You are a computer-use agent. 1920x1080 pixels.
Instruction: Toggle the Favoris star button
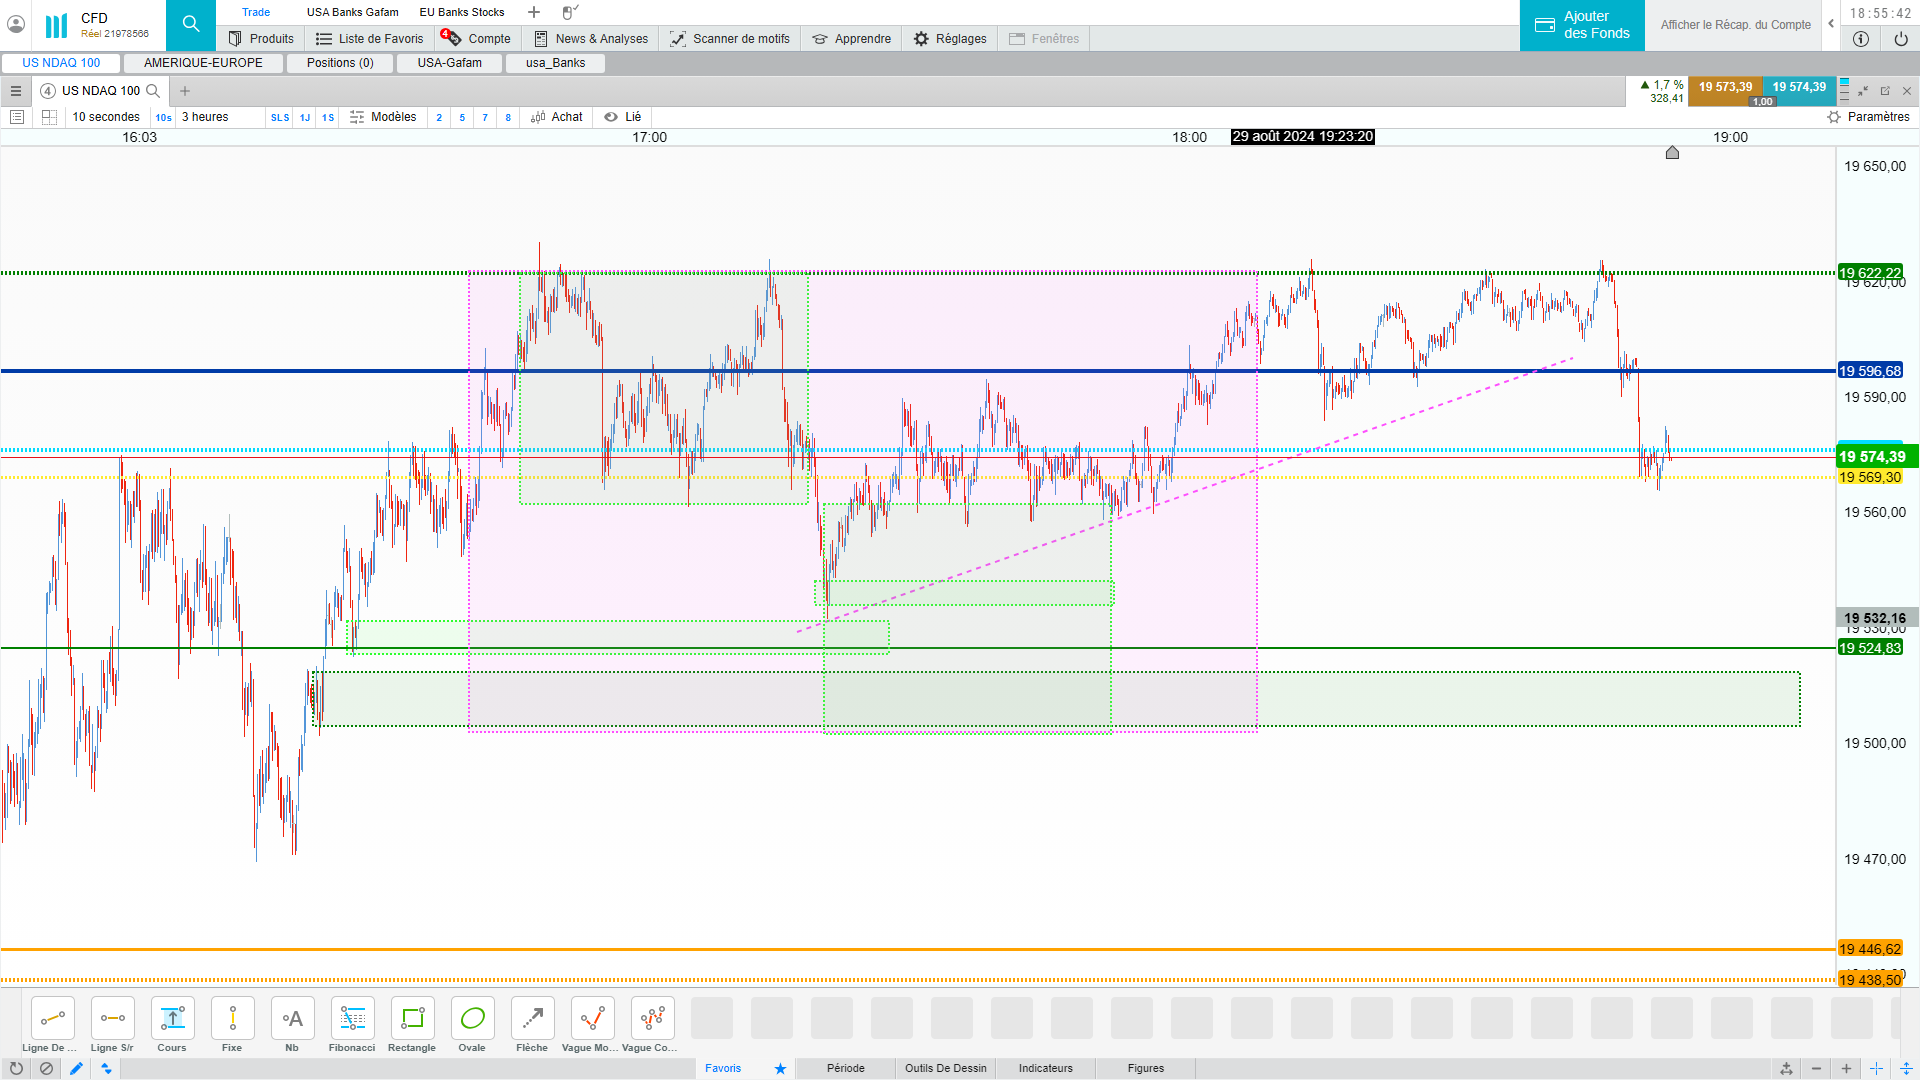tap(780, 1068)
